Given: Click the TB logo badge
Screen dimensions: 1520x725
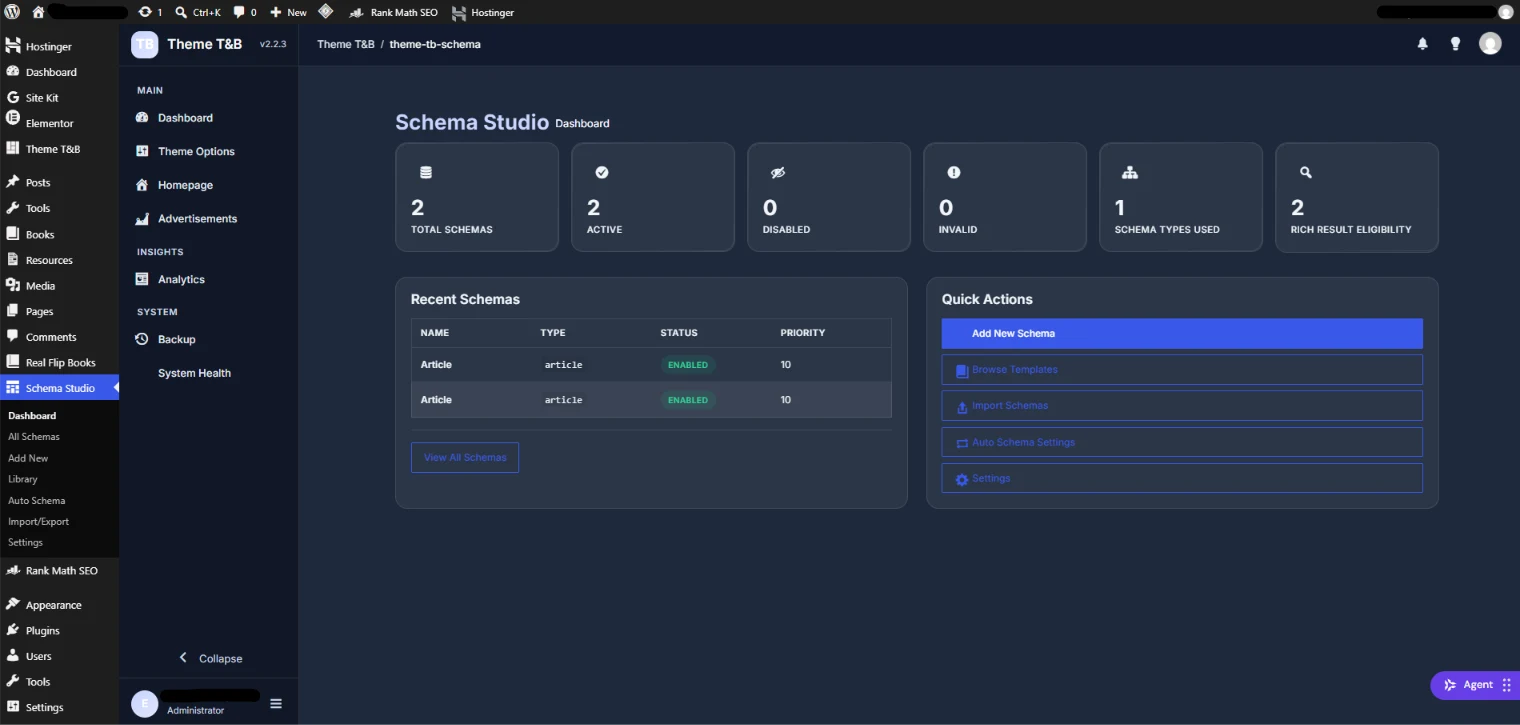Looking at the screenshot, I should (x=145, y=44).
